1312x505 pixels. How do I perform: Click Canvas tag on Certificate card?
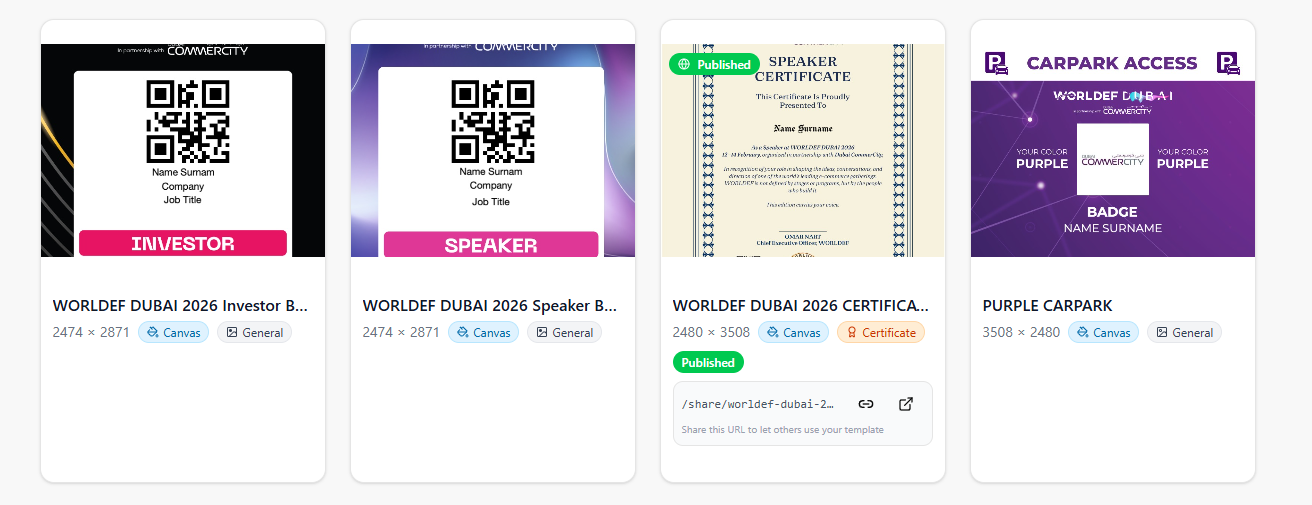pyautogui.click(x=793, y=333)
